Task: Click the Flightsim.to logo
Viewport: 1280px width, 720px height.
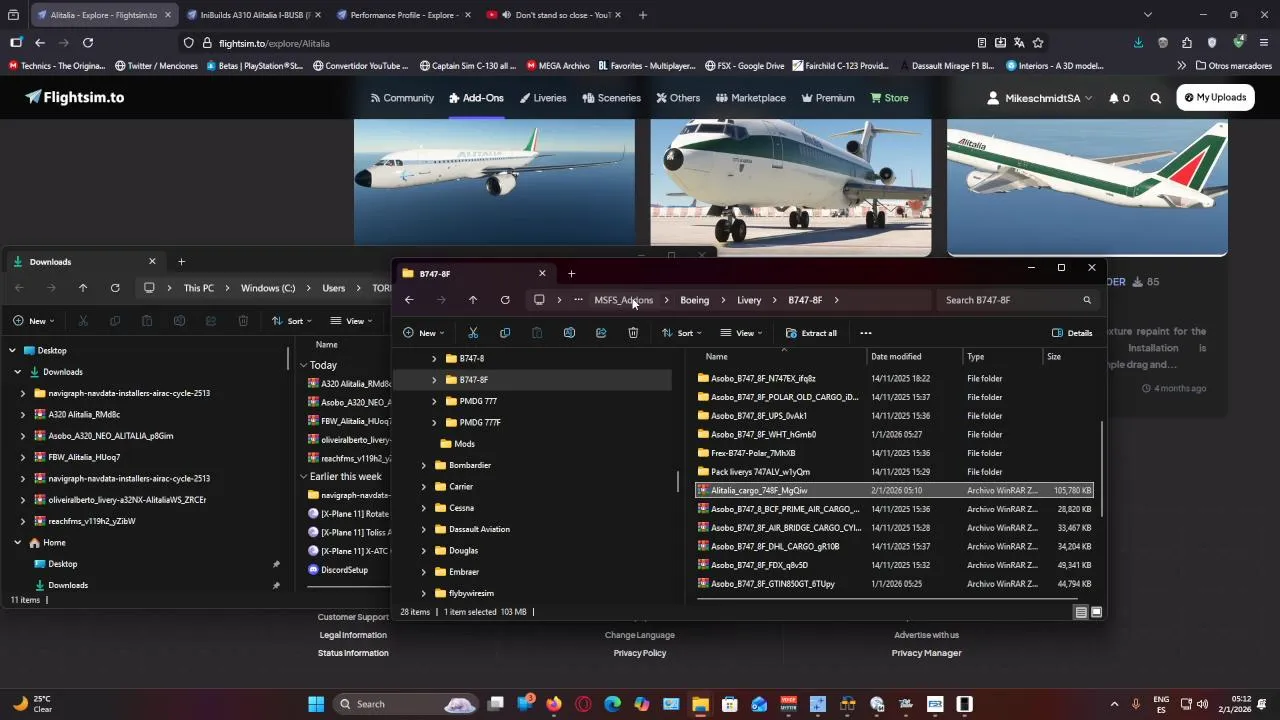Action: [x=75, y=97]
